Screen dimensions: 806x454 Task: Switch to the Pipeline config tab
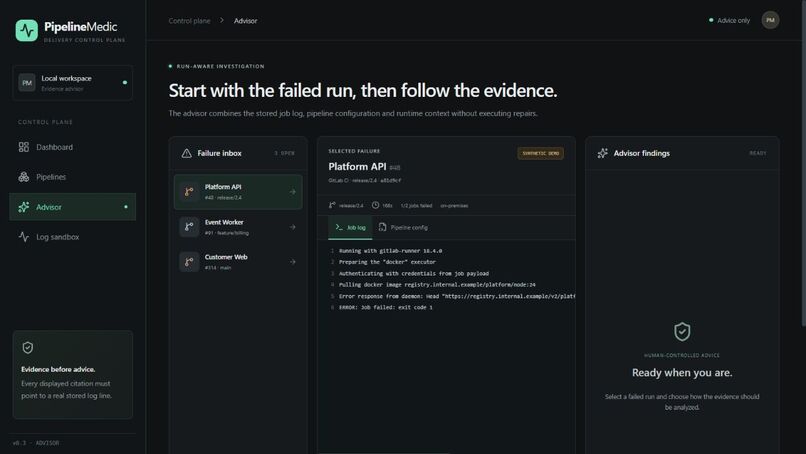pos(403,227)
